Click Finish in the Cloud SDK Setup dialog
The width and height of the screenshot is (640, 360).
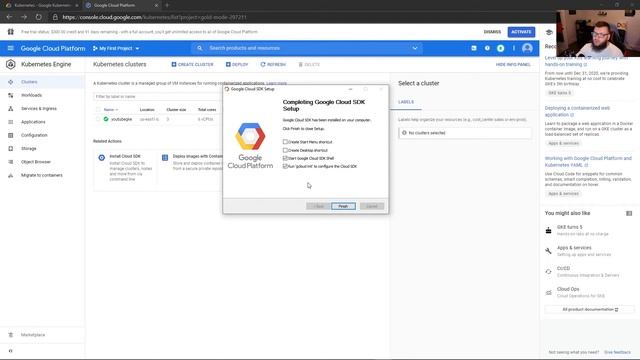point(343,206)
